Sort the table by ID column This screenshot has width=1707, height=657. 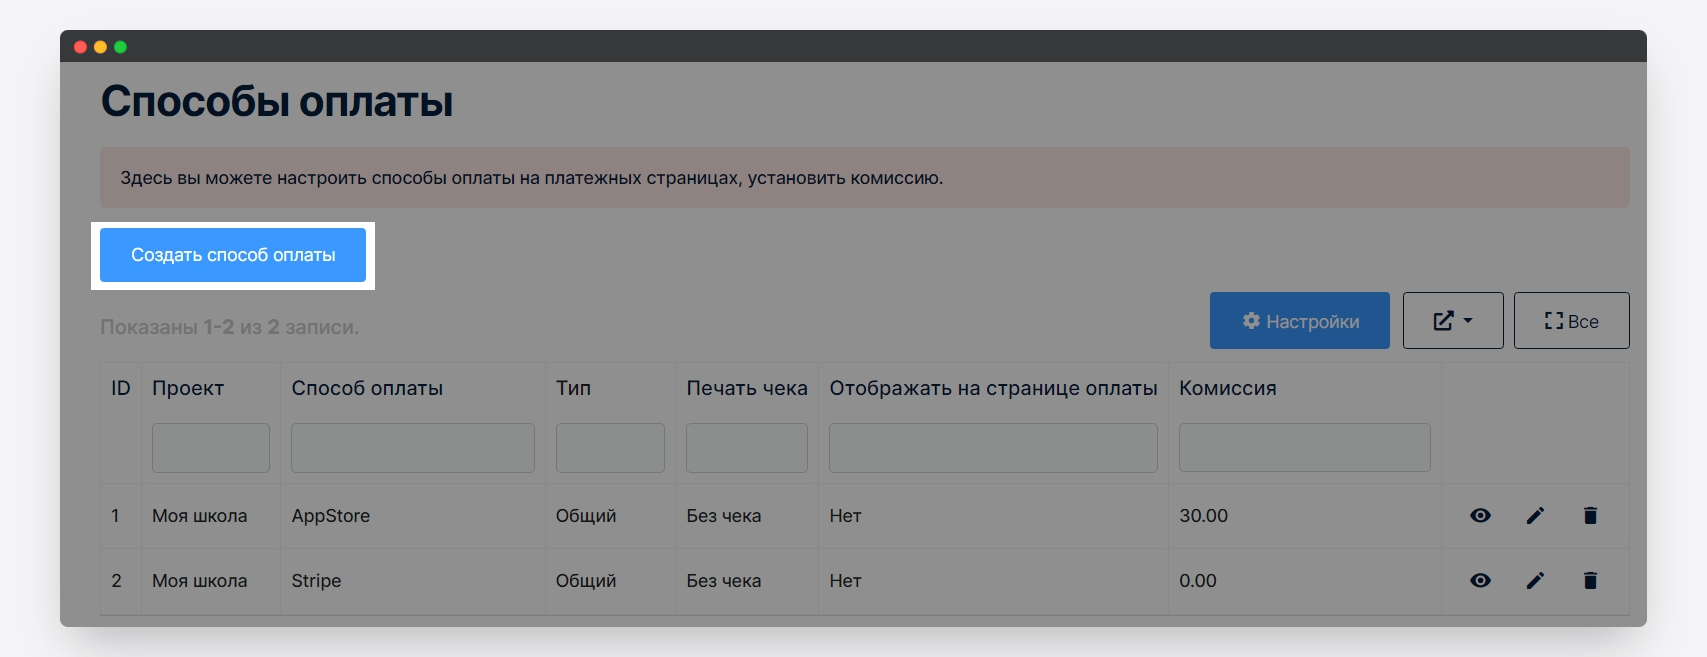coord(121,389)
